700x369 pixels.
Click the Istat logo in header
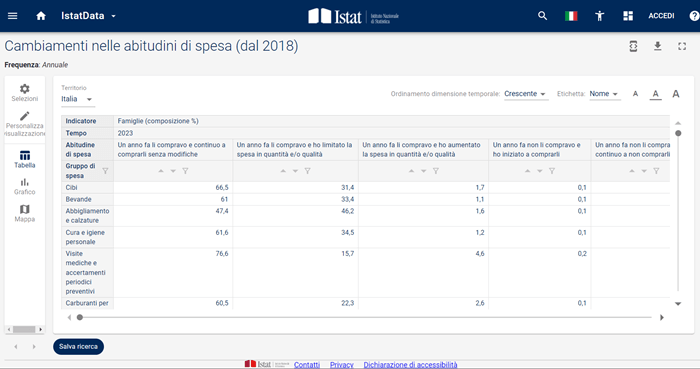[x=353, y=16]
